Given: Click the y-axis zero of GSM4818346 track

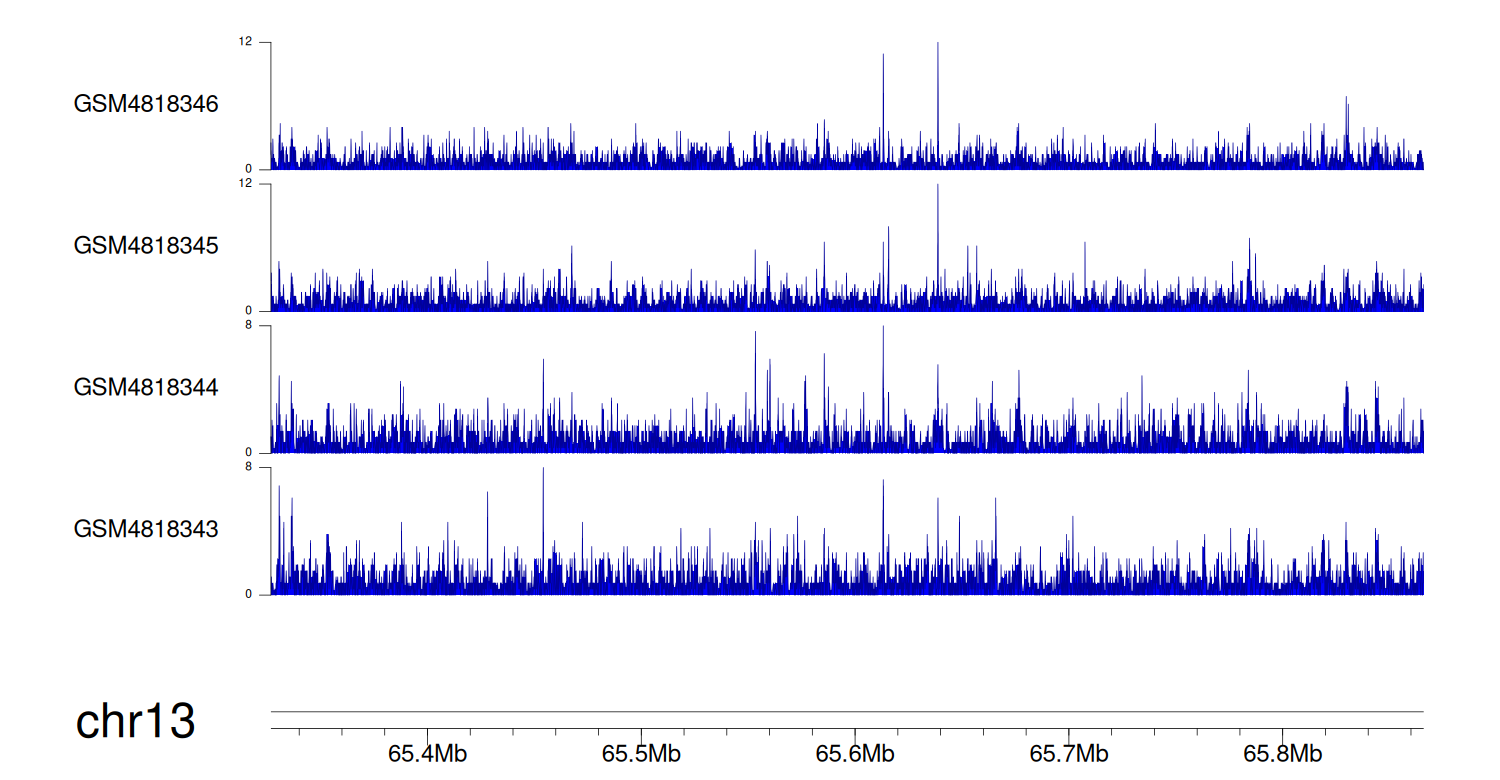Looking at the screenshot, I should click(249, 169).
